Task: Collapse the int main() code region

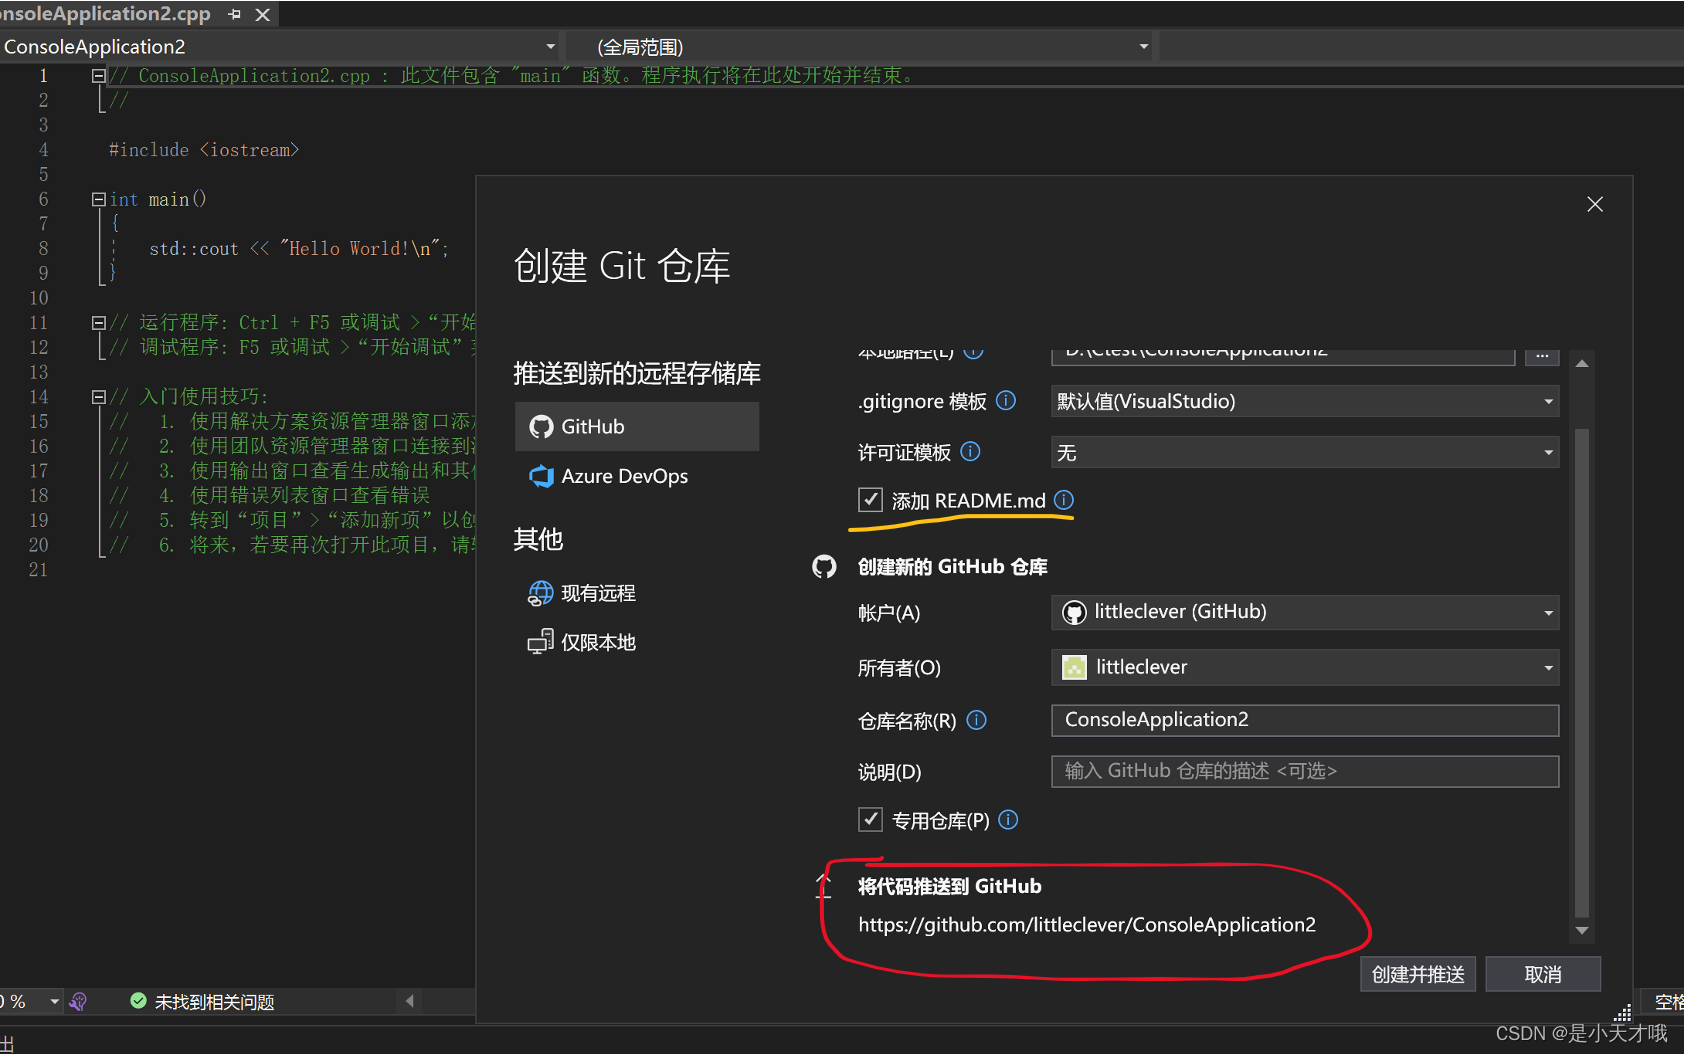Action: (x=97, y=199)
